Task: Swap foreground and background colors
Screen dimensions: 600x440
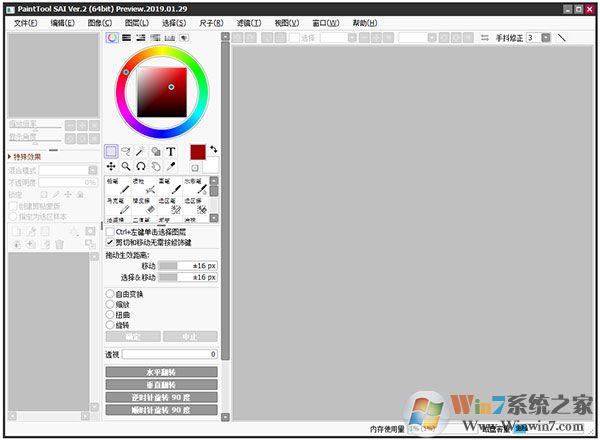Action: click(x=214, y=149)
